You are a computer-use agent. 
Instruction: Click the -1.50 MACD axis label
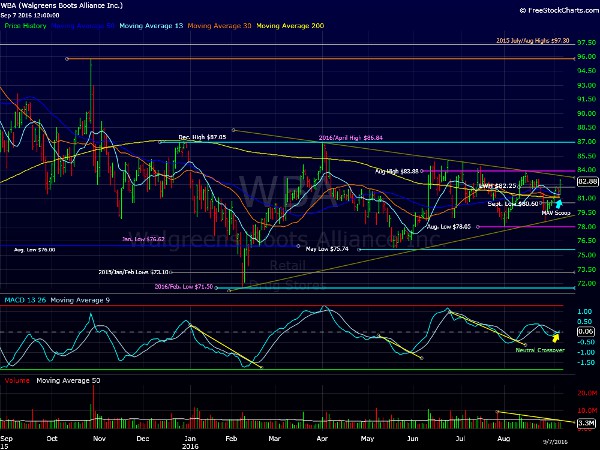click(x=585, y=362)
